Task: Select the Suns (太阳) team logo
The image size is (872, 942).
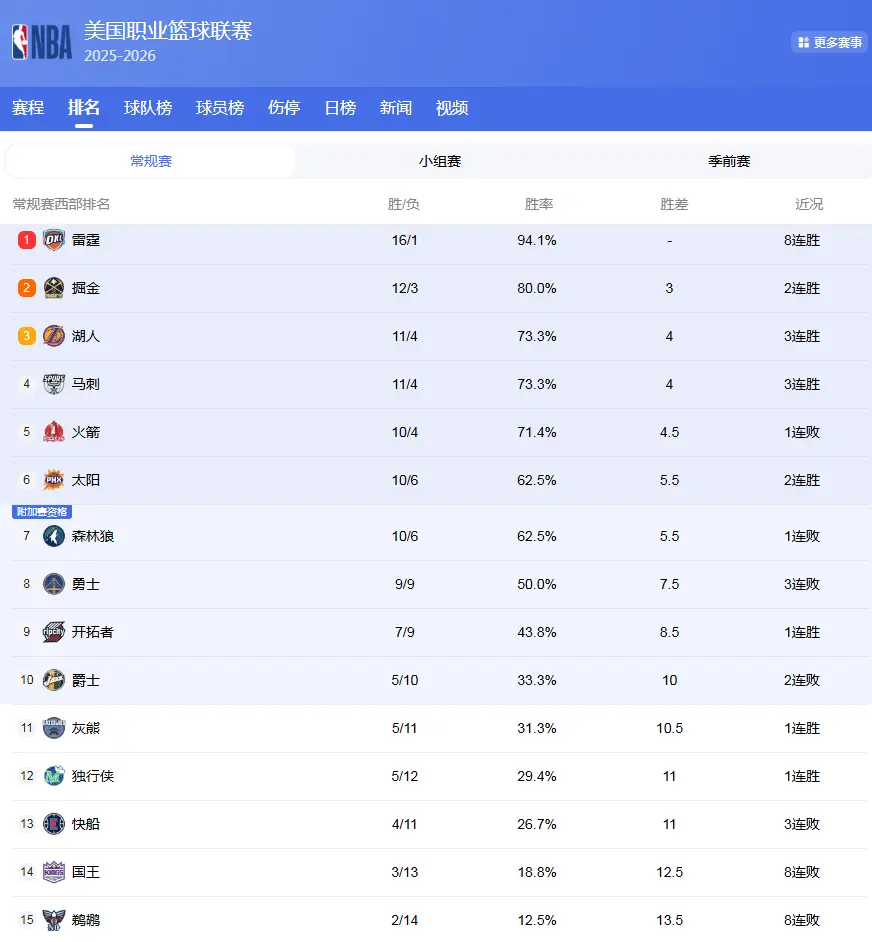Action: pos(54,480)
